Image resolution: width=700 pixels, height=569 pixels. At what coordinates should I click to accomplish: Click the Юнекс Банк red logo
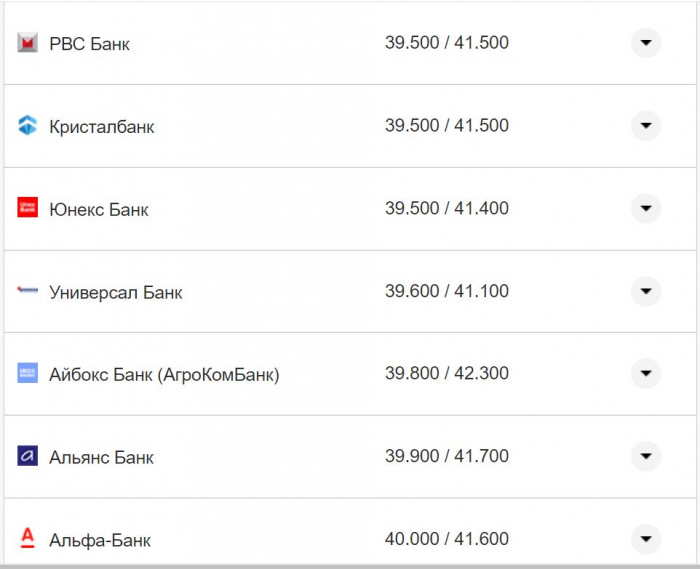tap(28, 208)
